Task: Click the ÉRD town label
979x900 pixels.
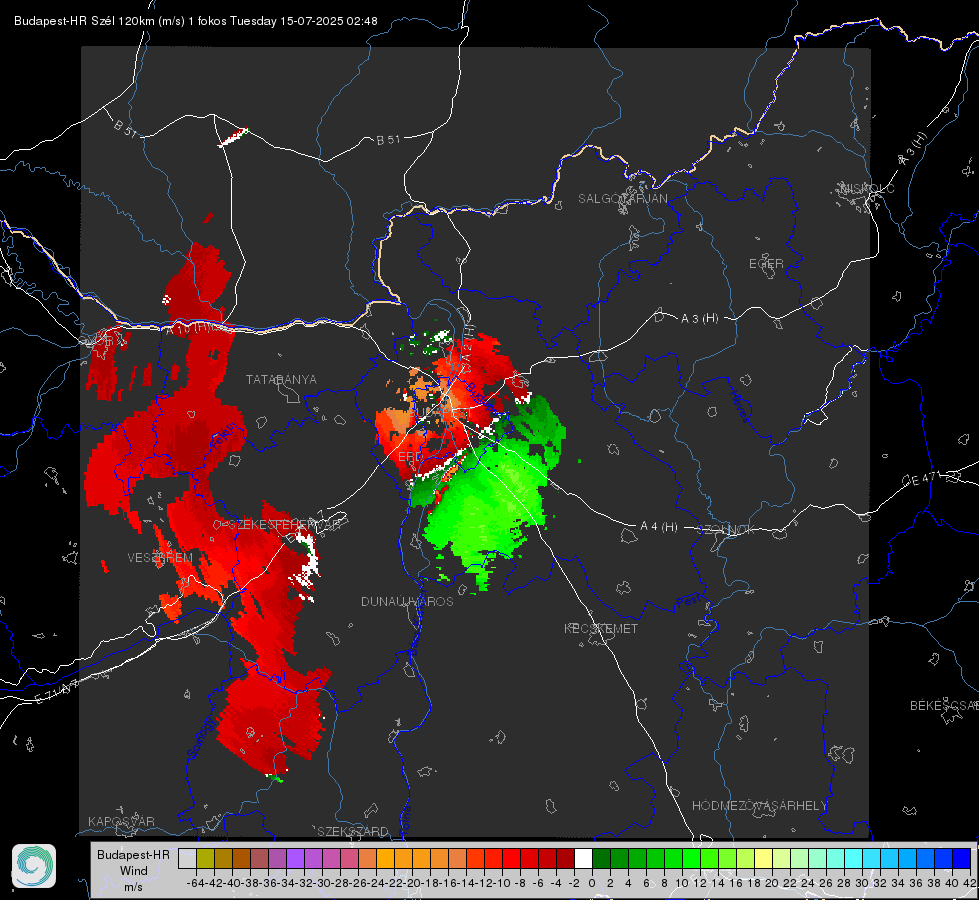Action: [410, 457]
